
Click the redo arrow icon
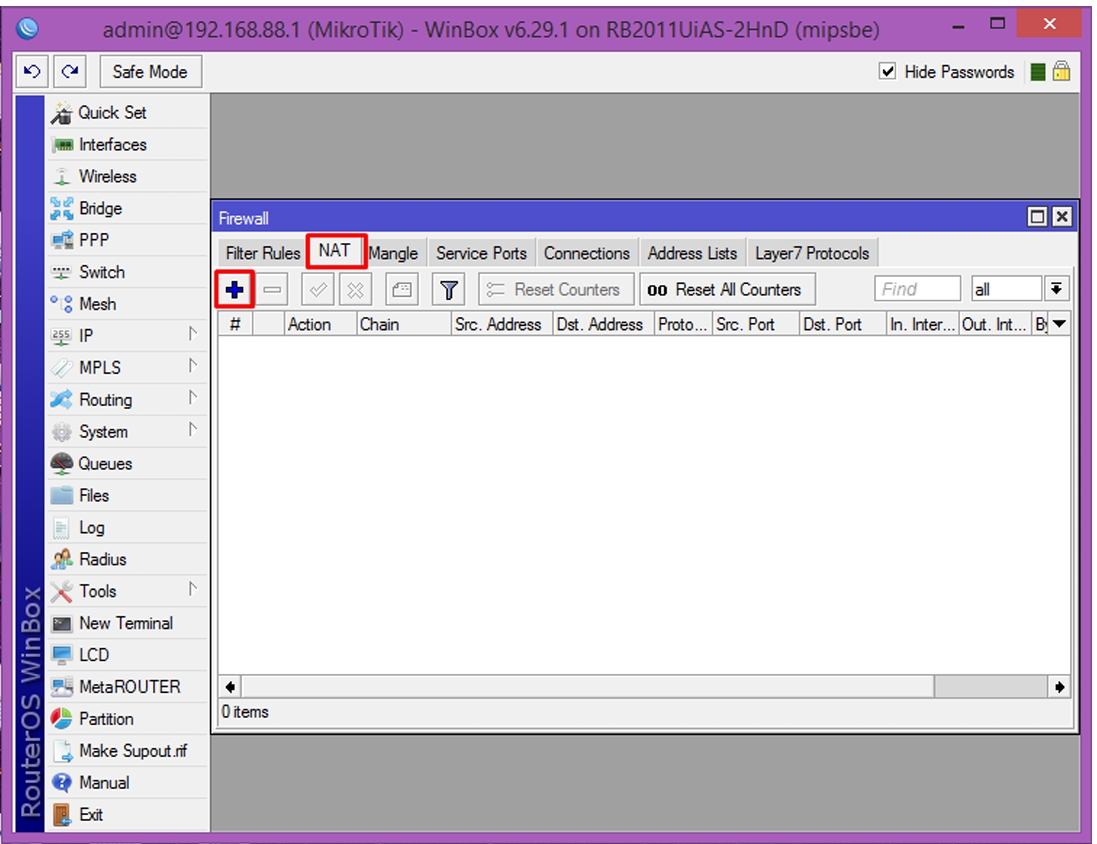70,71
